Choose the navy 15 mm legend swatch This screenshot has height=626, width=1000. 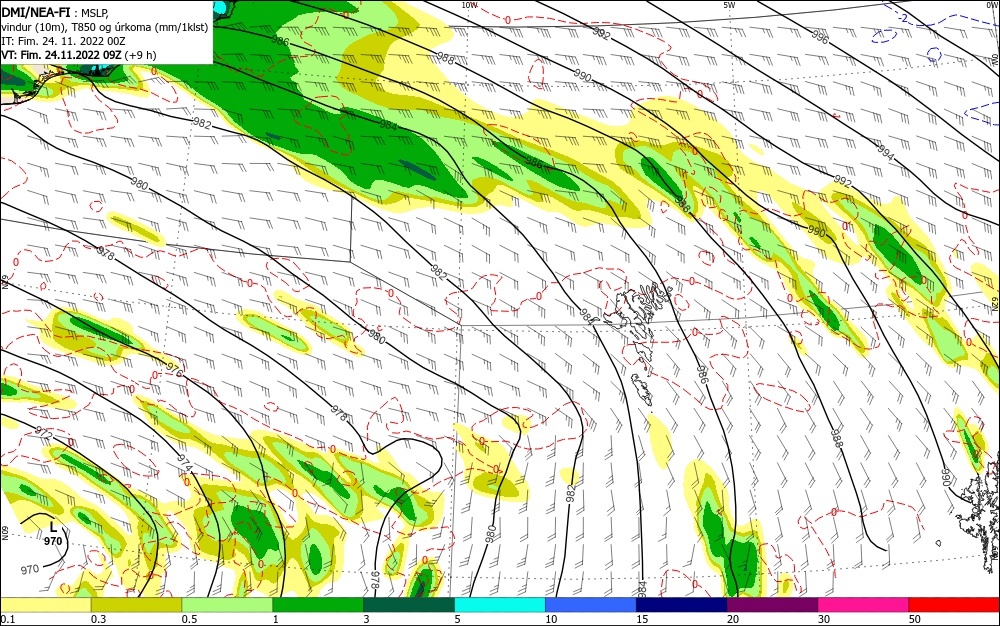(681, 605)
